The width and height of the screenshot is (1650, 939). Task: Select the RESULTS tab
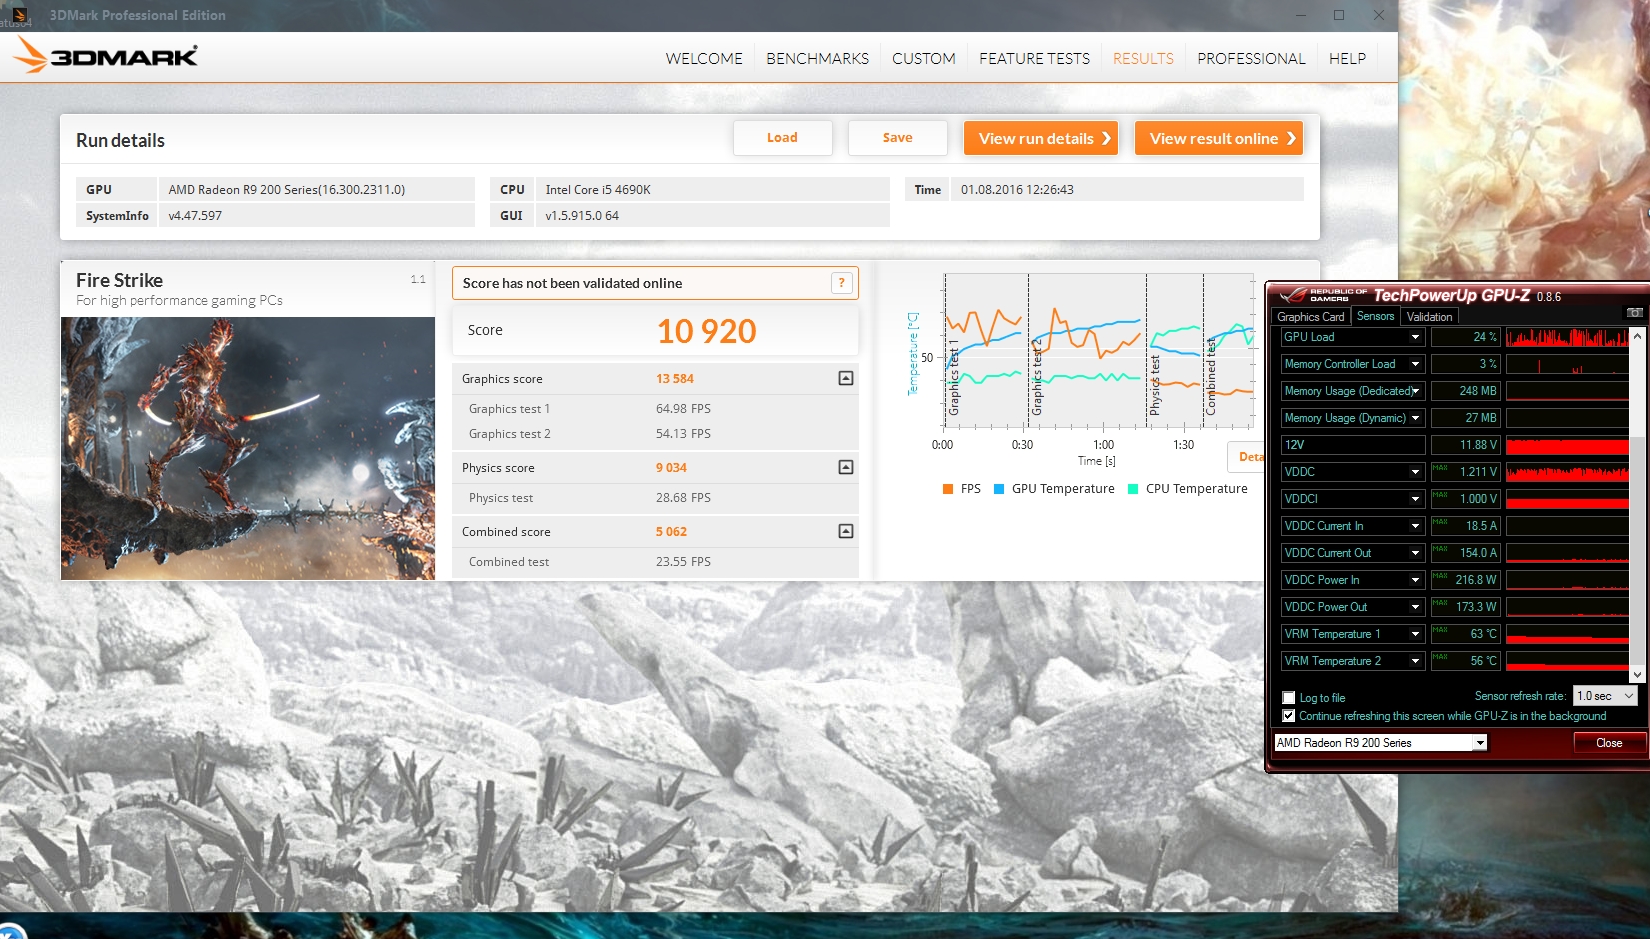point(1143,58)
